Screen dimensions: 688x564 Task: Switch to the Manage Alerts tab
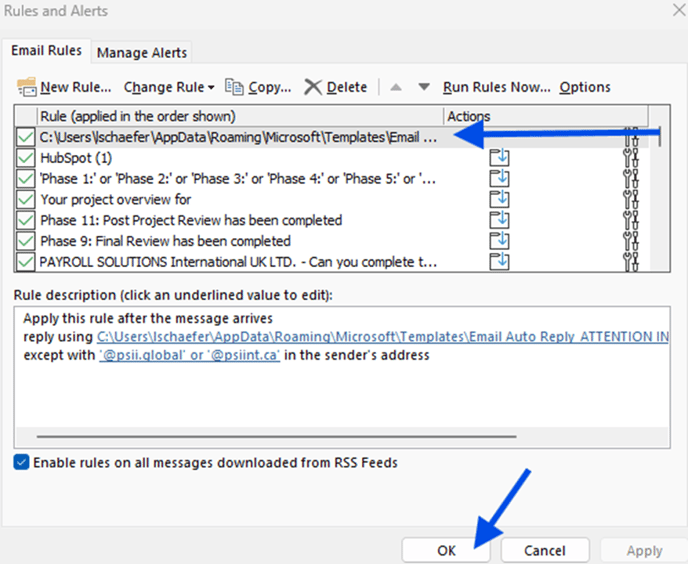(x=141, y=52)
